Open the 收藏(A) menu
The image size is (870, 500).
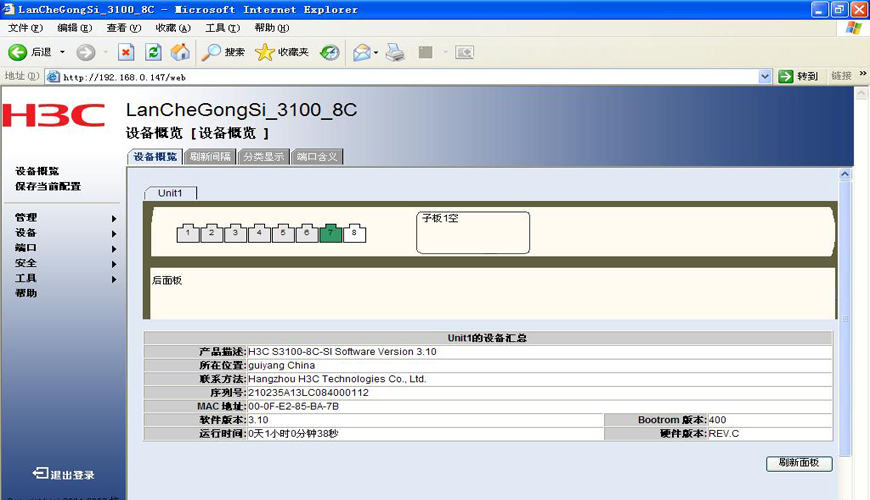pyautogui.click(x=173, y=28)
